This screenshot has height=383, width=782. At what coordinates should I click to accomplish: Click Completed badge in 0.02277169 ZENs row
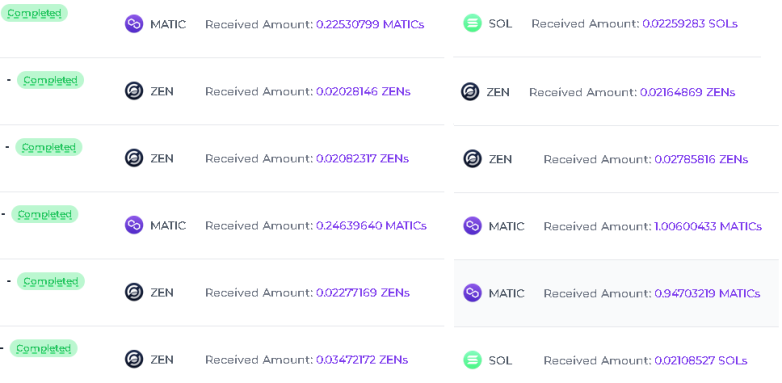[x=51, y=281]
